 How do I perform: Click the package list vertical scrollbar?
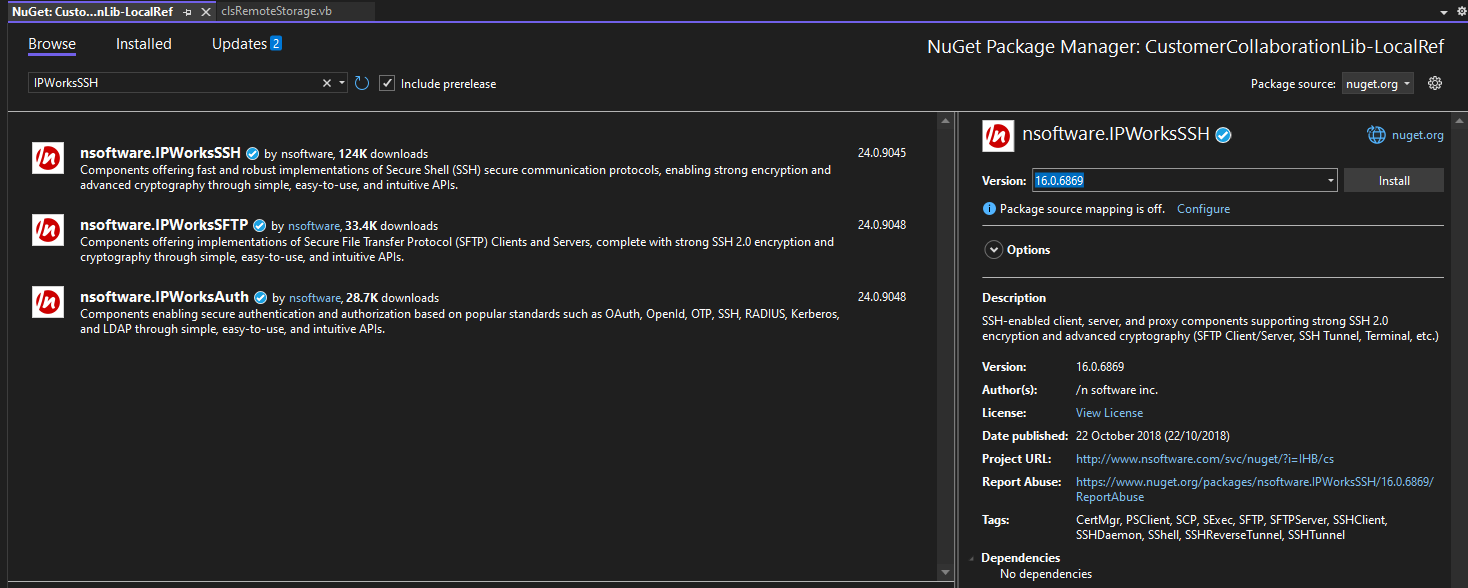click(x=945, y=340)
